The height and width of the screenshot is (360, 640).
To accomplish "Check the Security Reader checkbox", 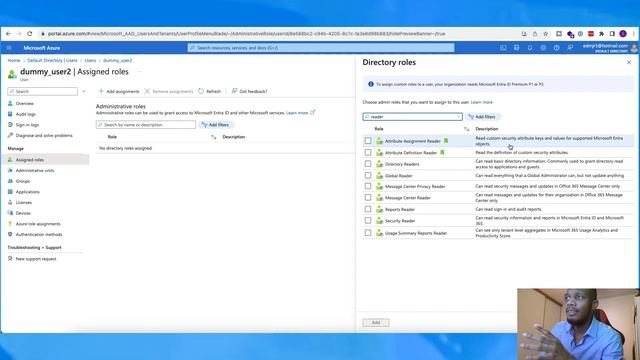I will tap(368, 221).
